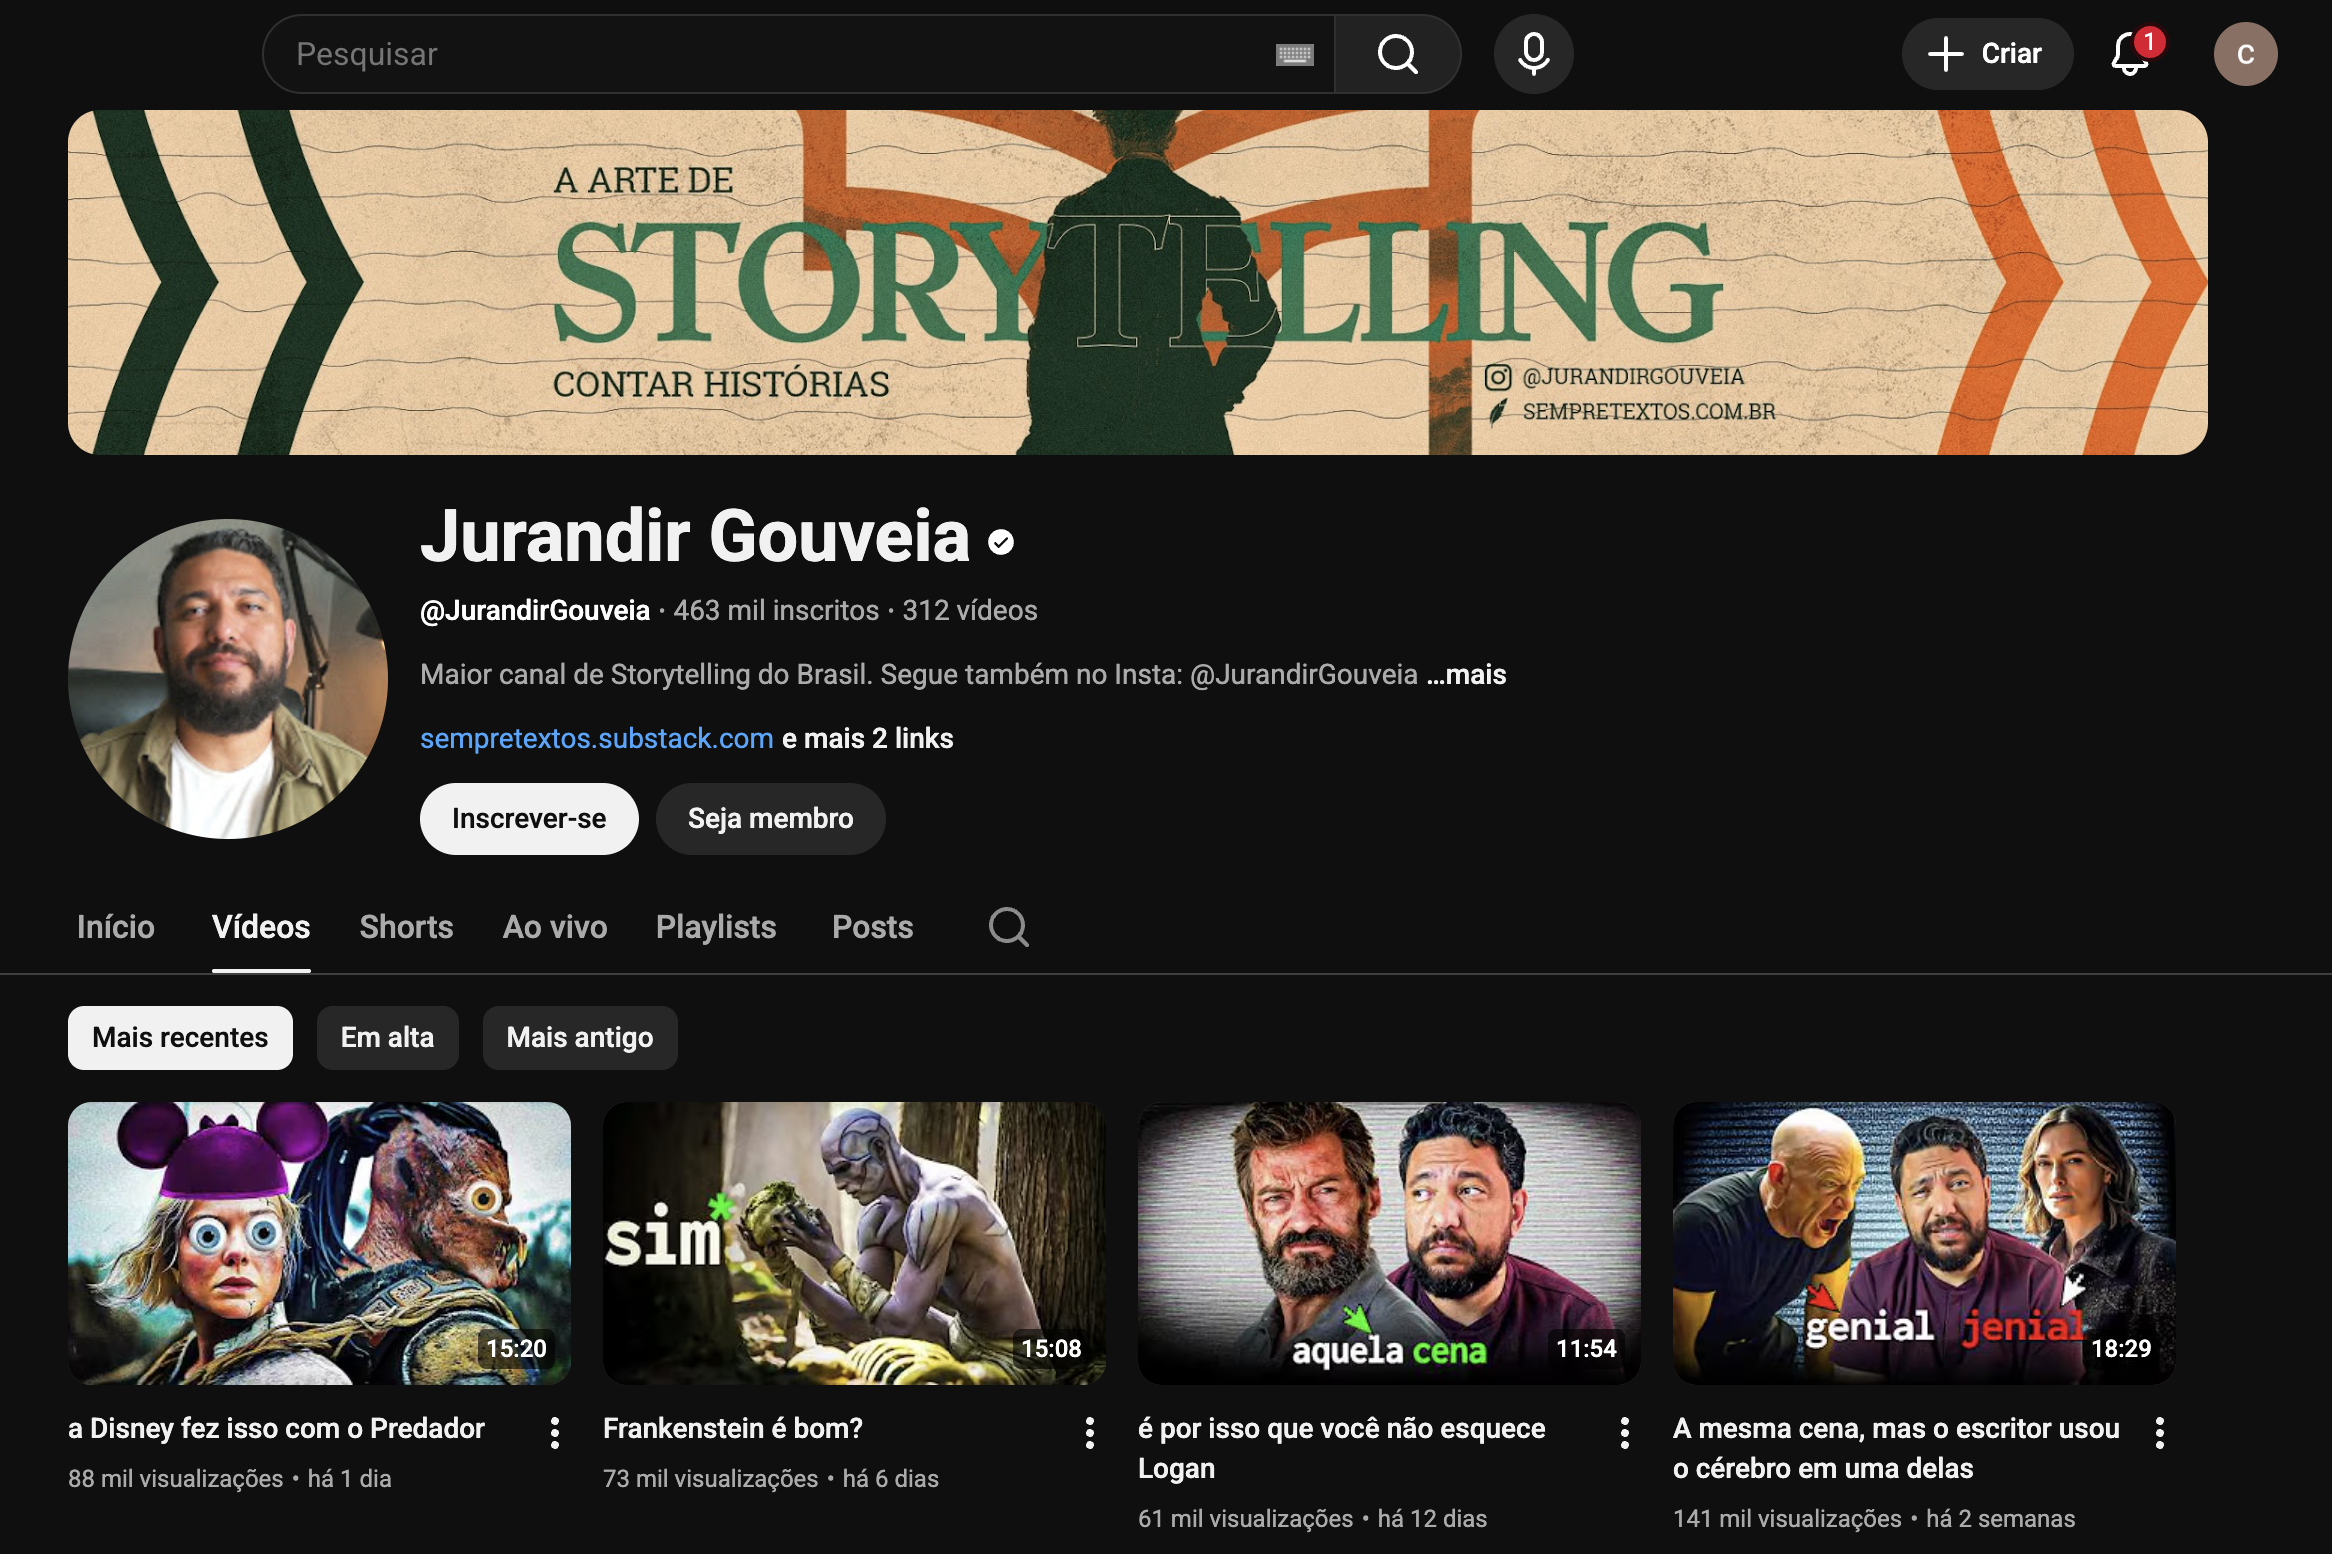Sort videos by Mais antigo
The image size is (2332, 1554).
[x=579, y=1038]
